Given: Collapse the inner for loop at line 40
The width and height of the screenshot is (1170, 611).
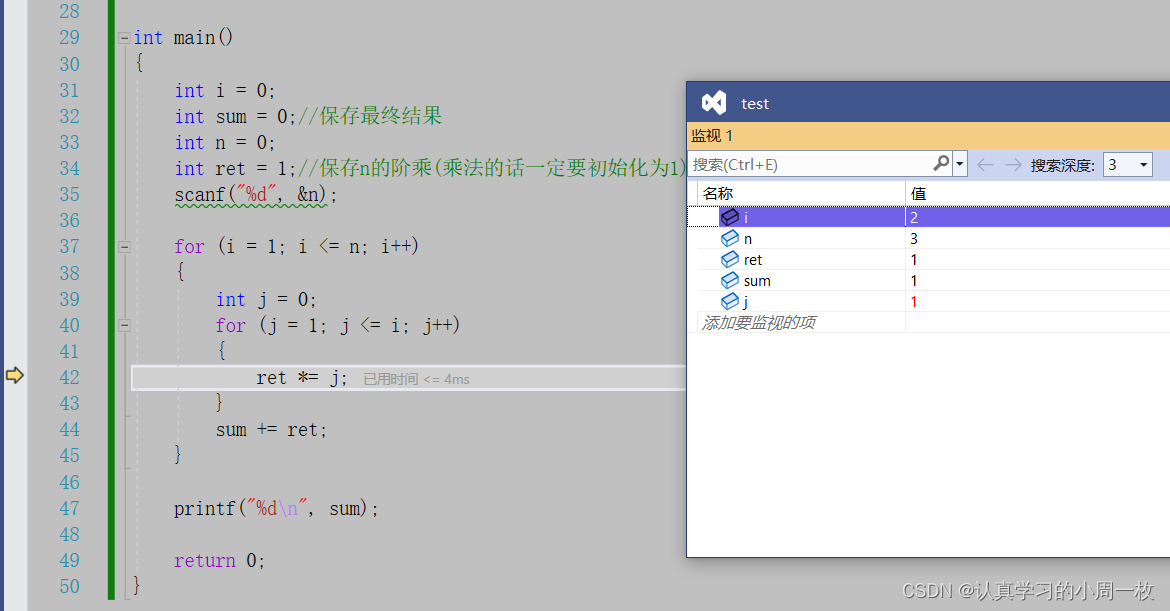Looking at the screenshot, I should click(124, 326).
